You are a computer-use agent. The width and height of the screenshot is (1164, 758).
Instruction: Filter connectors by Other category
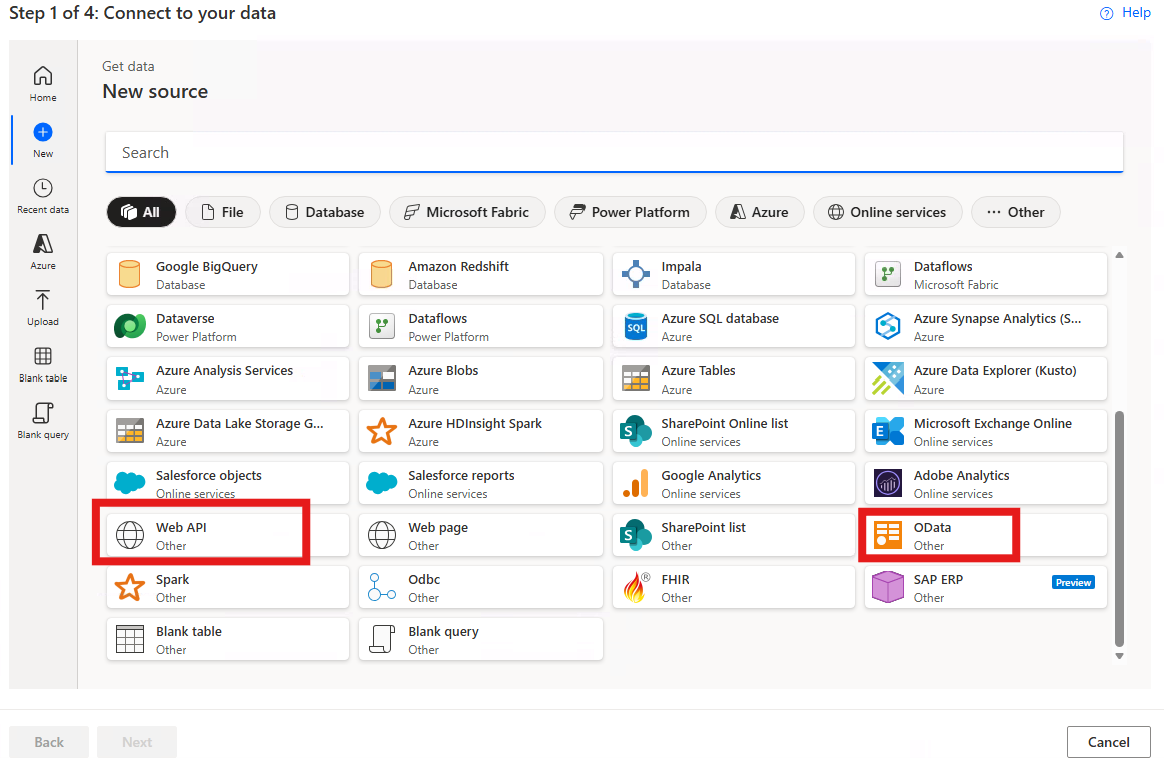(x=1016, y=212)
